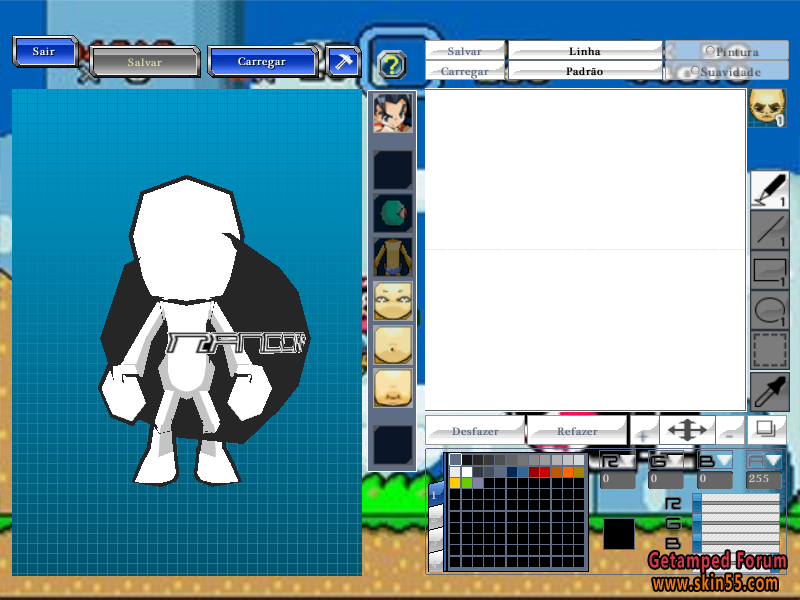Click the white Salvar texture button
Screen dimensions: 800x600
[465, 51]
